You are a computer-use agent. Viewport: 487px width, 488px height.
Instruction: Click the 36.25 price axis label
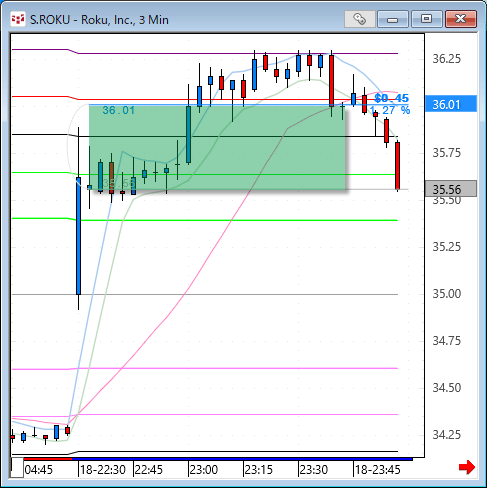446,59
